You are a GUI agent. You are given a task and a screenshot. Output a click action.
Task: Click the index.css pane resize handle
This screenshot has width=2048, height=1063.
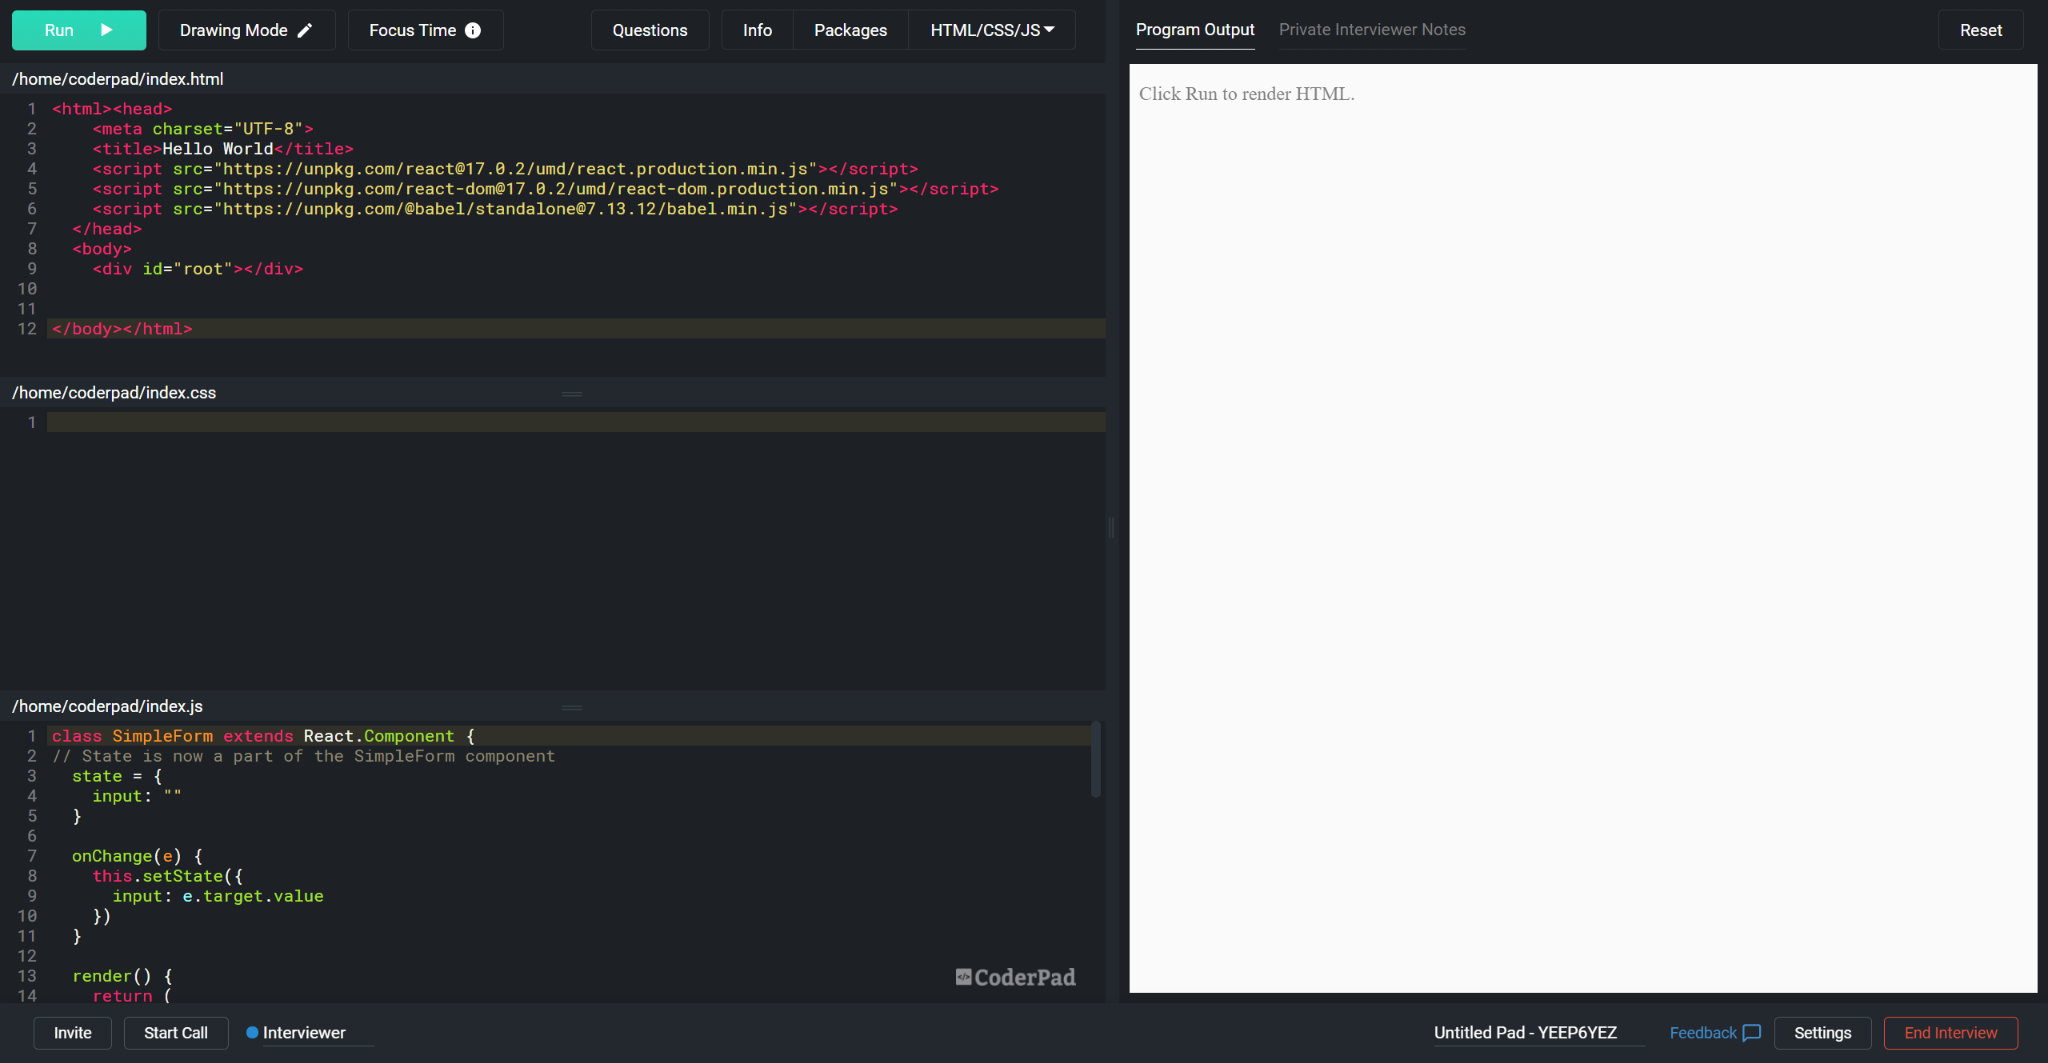tap(572, 394)
